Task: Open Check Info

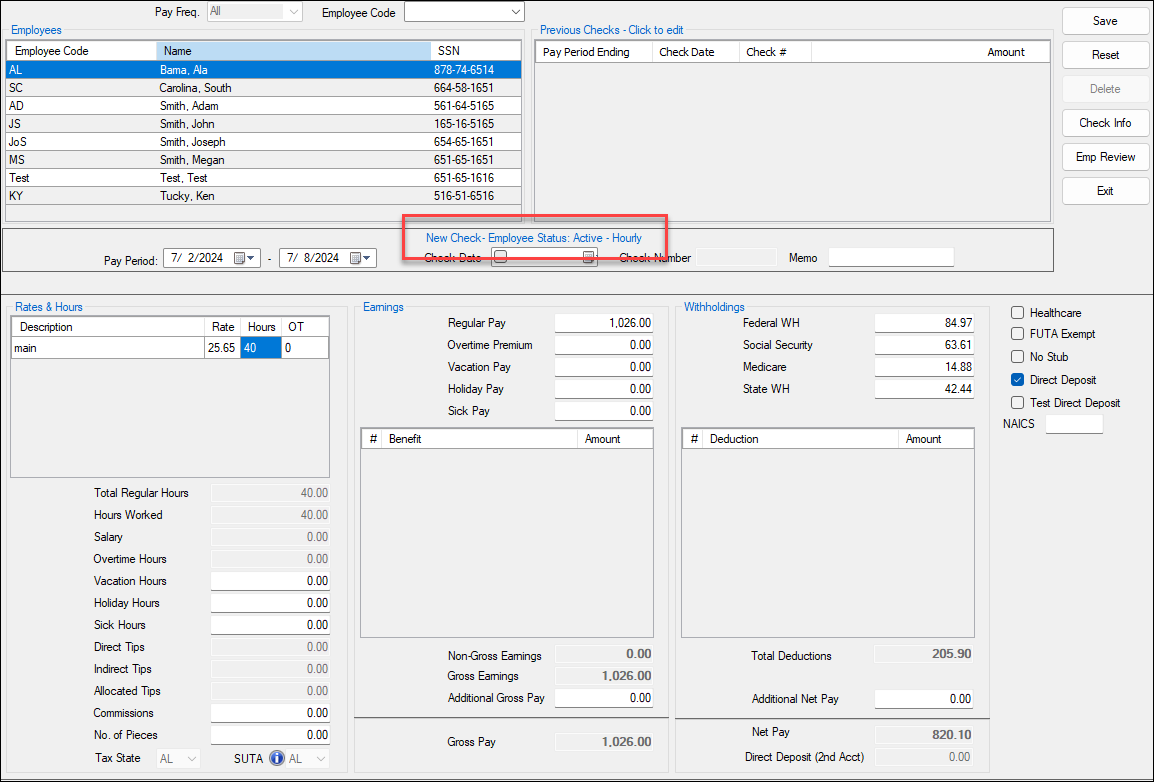Action: pos(1104,122)
